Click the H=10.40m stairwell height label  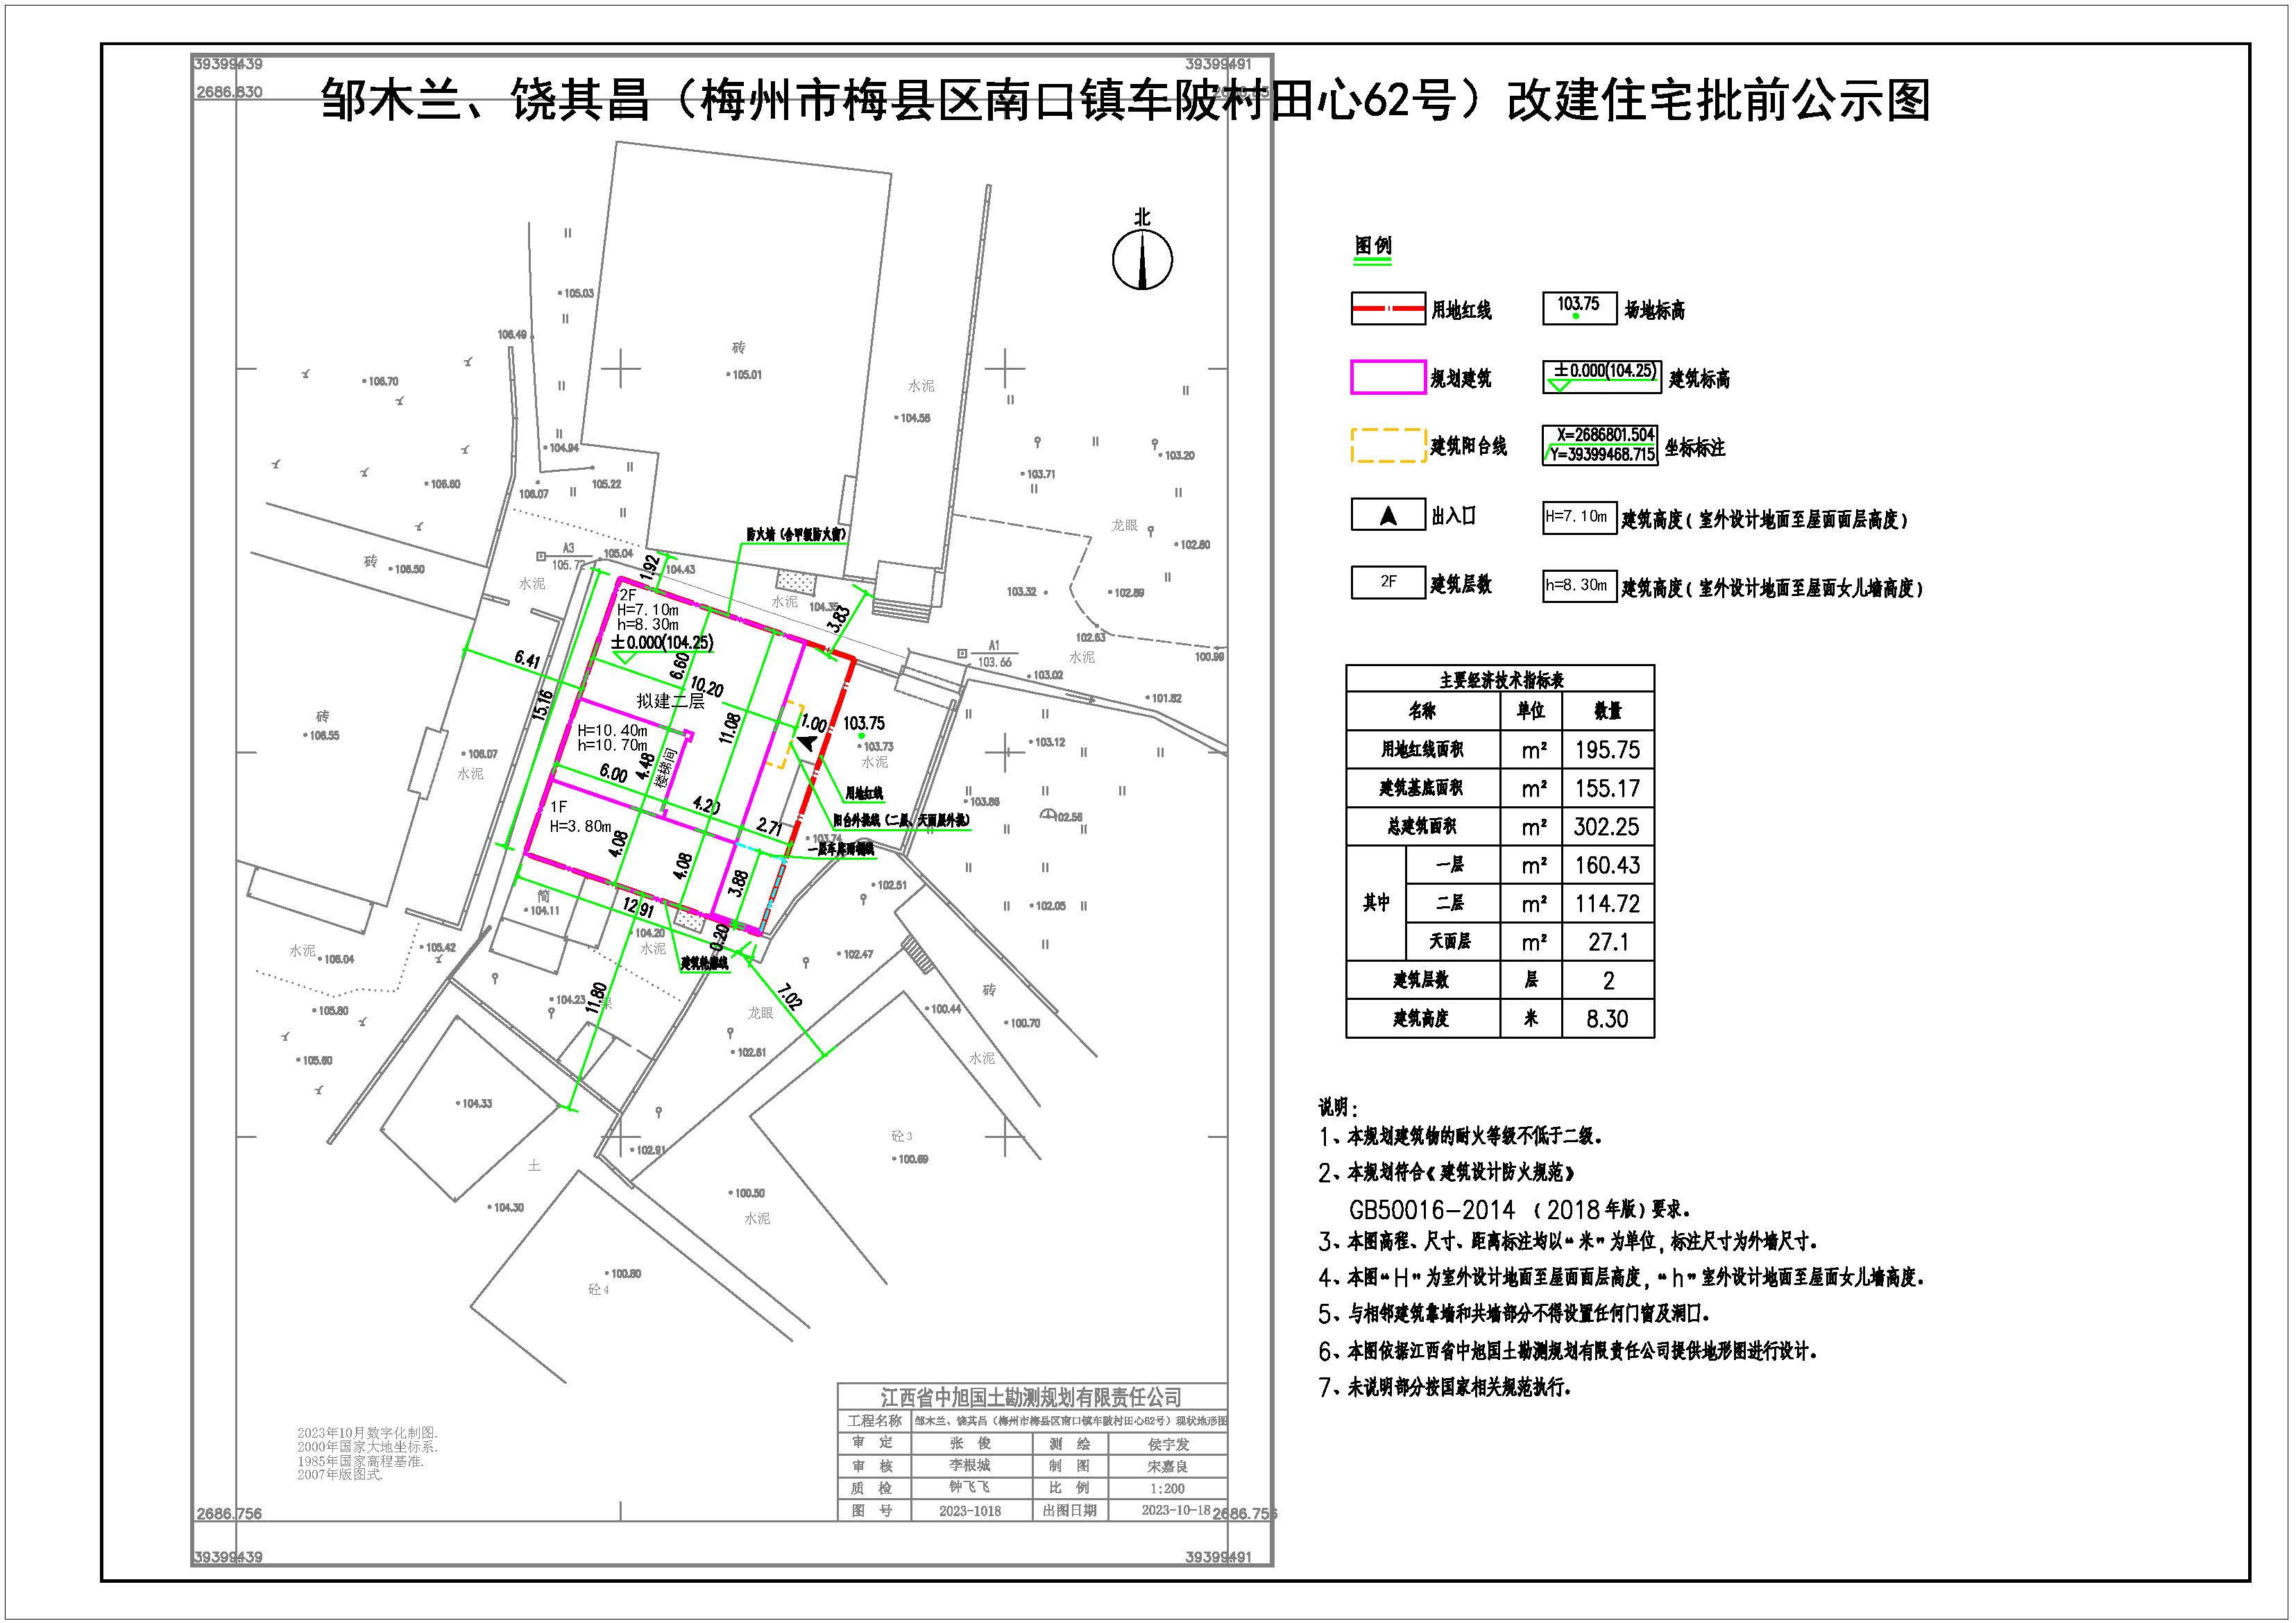click(612, 730)
